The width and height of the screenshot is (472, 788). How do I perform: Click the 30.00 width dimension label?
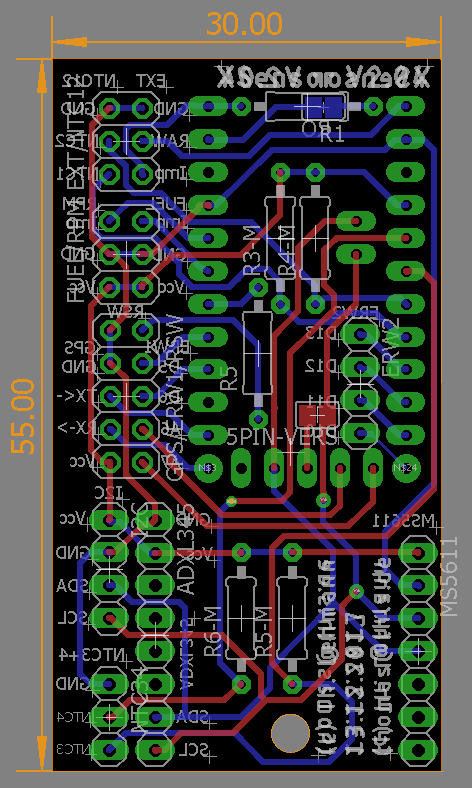[244, 24]
